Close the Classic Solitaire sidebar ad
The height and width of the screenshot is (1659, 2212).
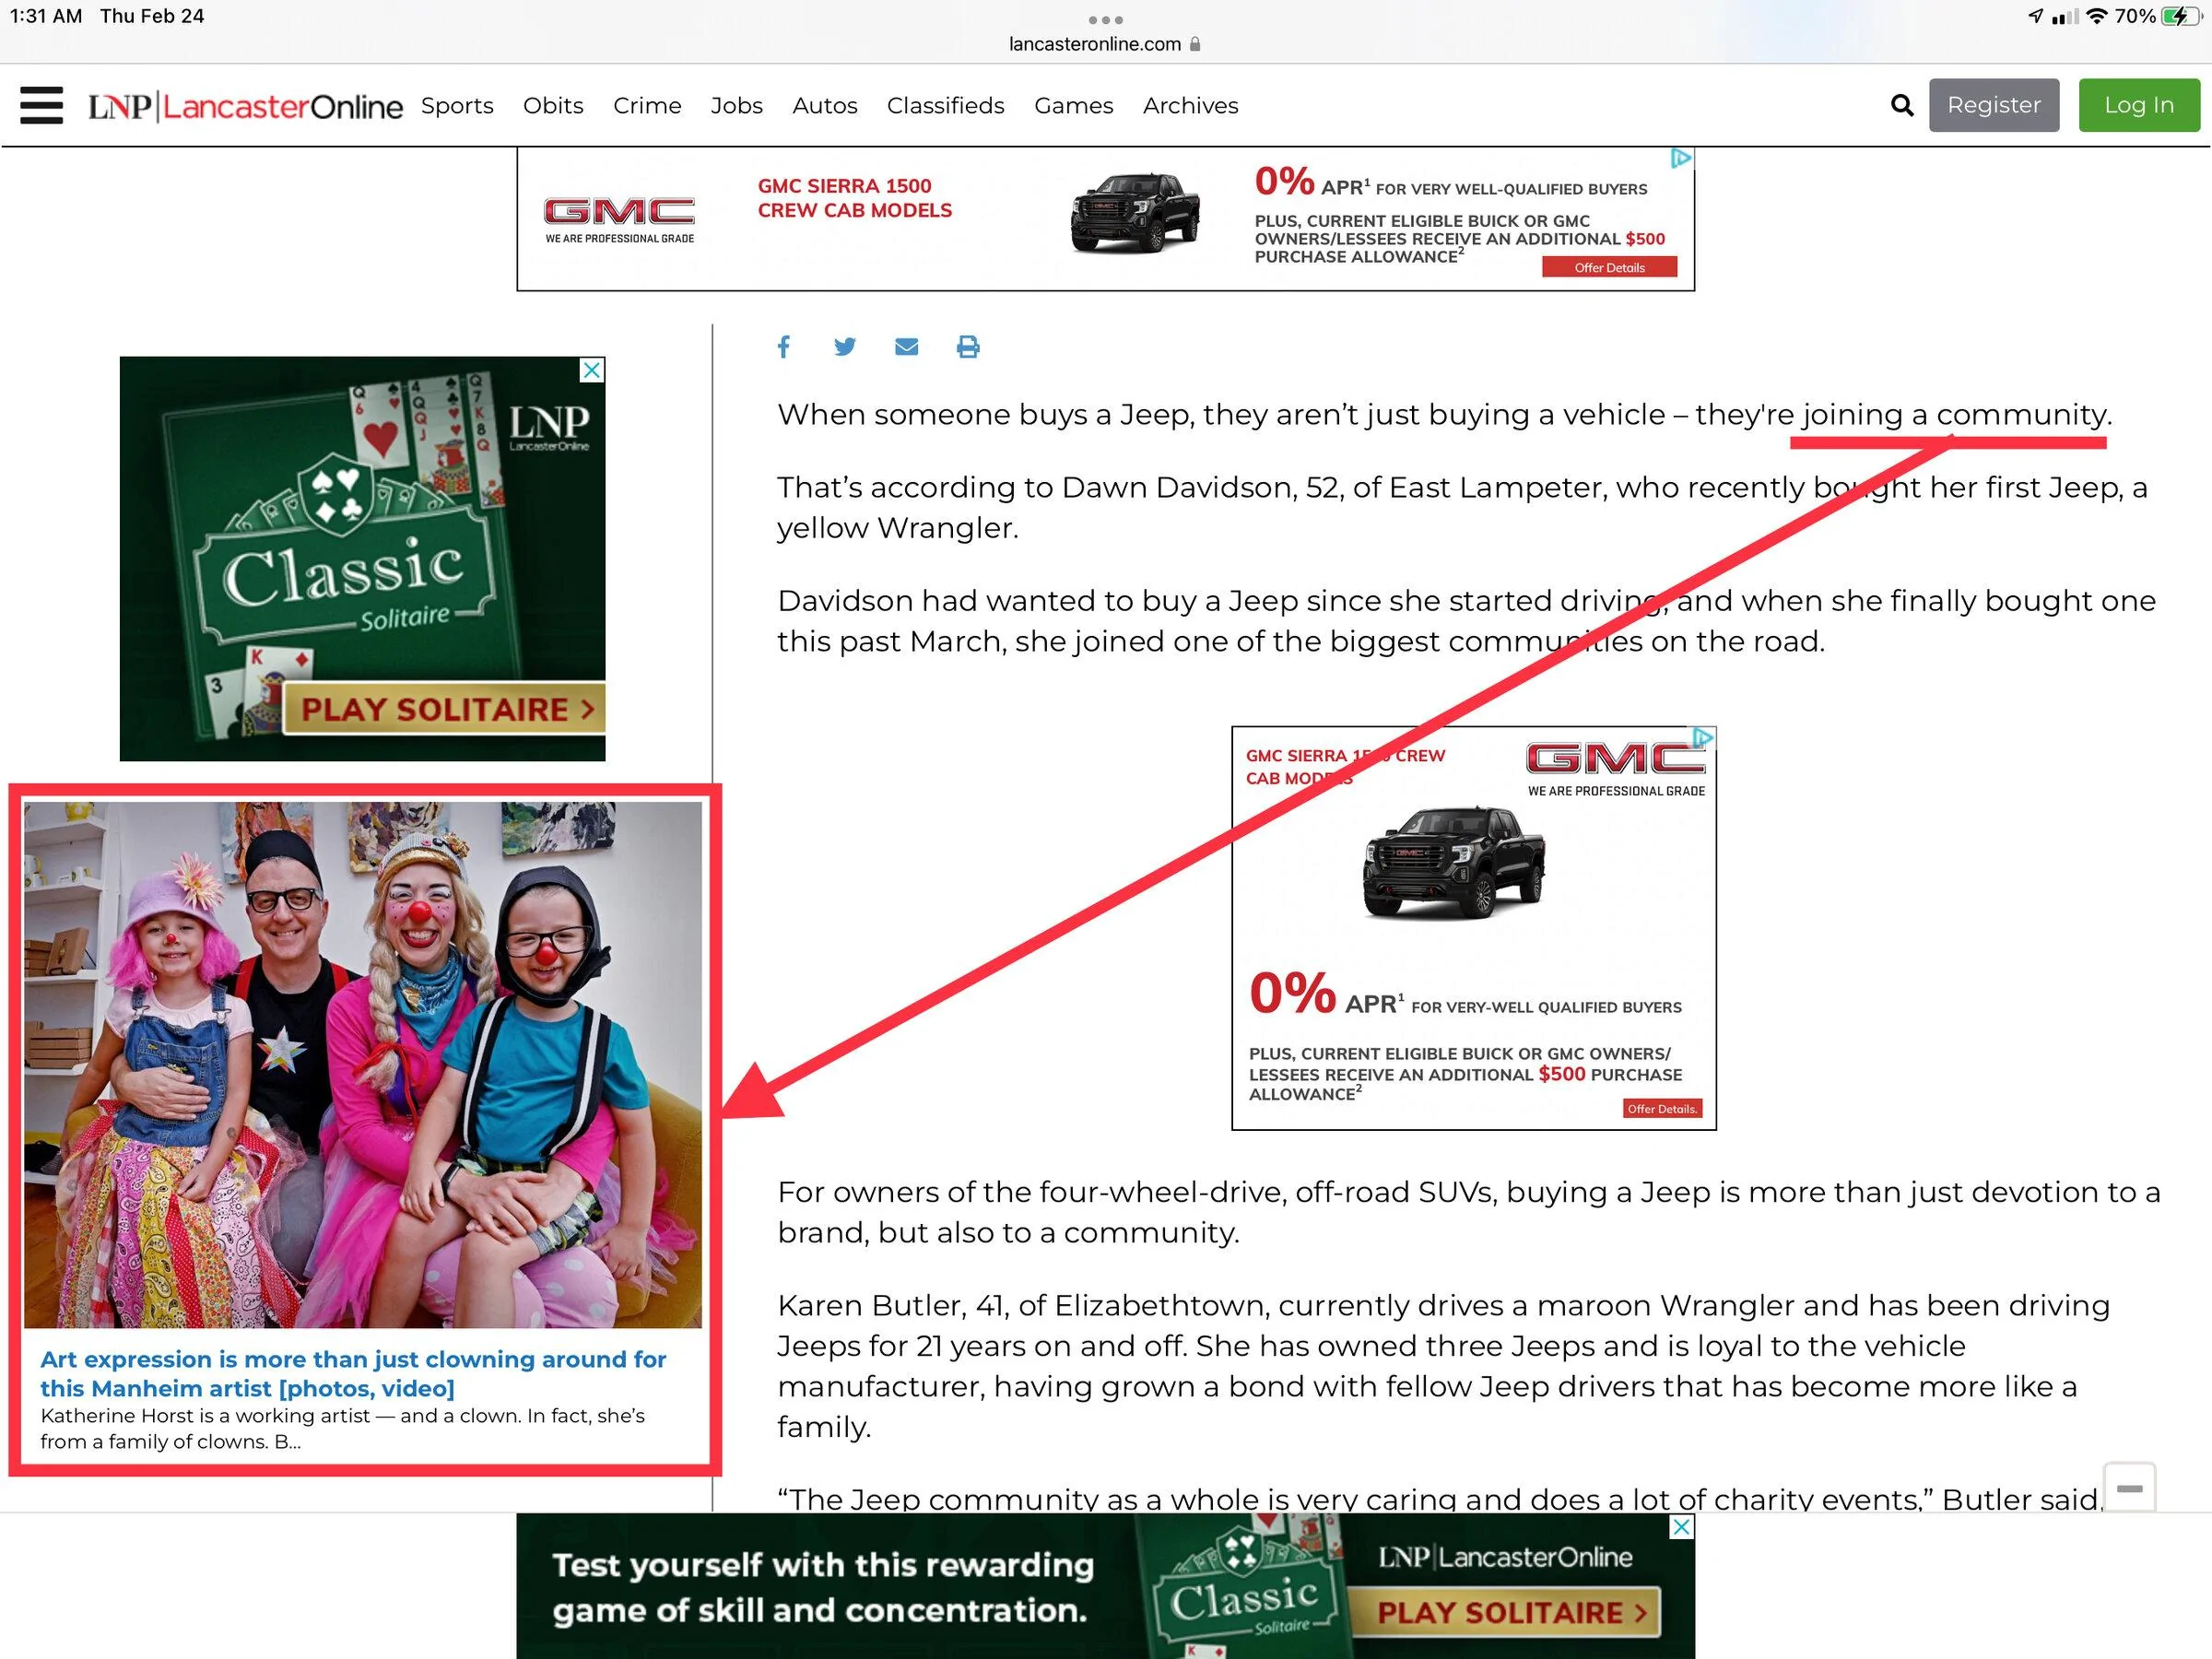point(593,370)
